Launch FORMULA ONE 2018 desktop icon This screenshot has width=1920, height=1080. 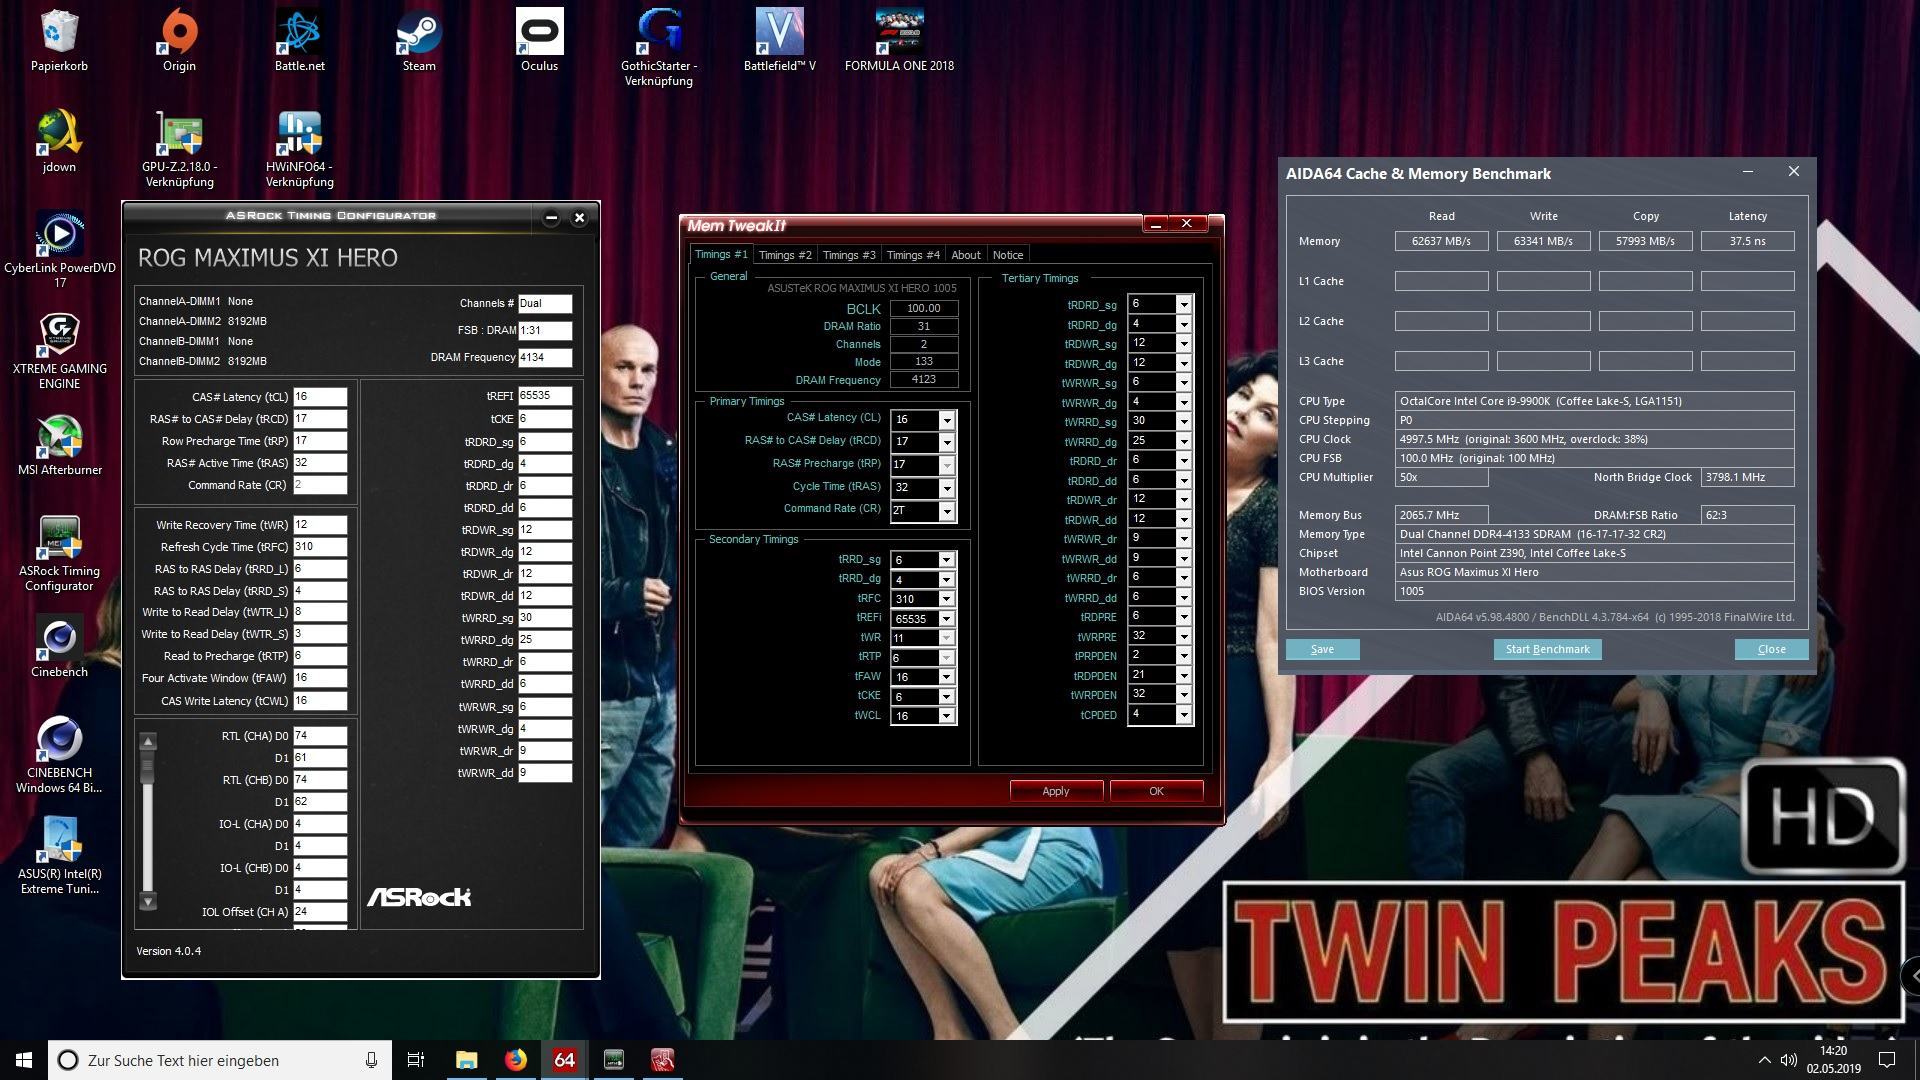[899, 42]
